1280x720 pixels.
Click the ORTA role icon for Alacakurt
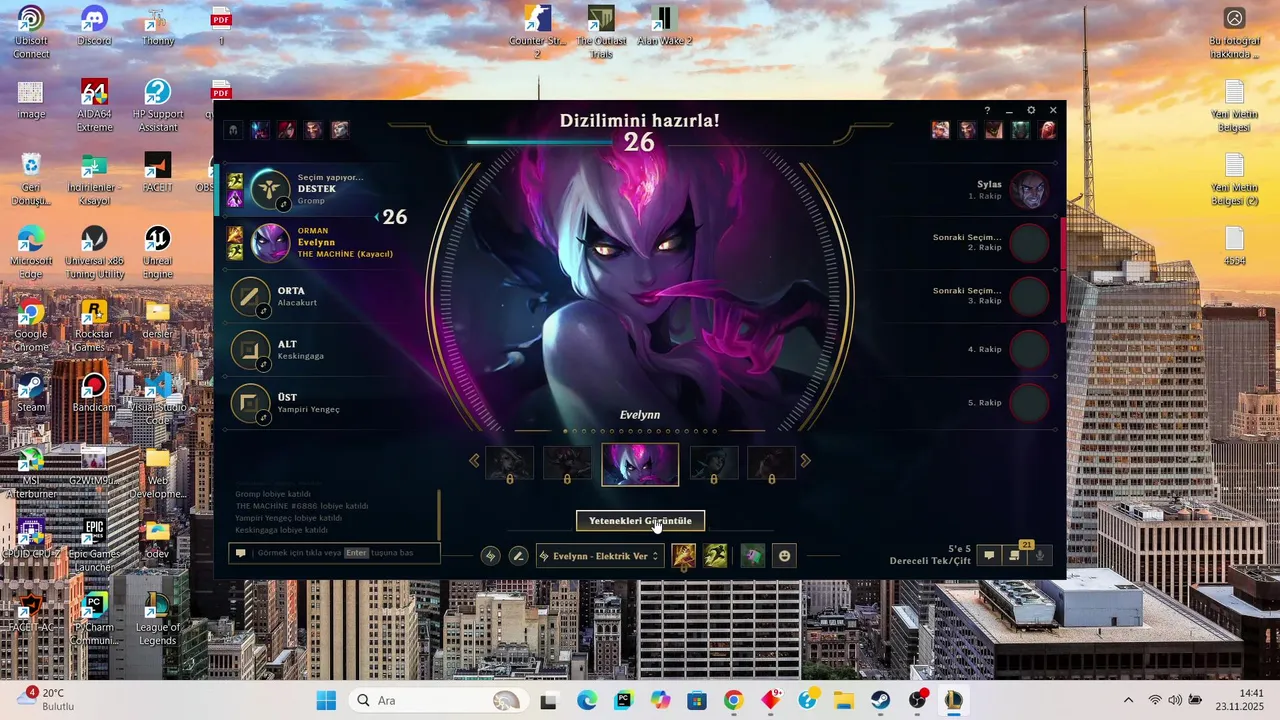pos(250,296)
